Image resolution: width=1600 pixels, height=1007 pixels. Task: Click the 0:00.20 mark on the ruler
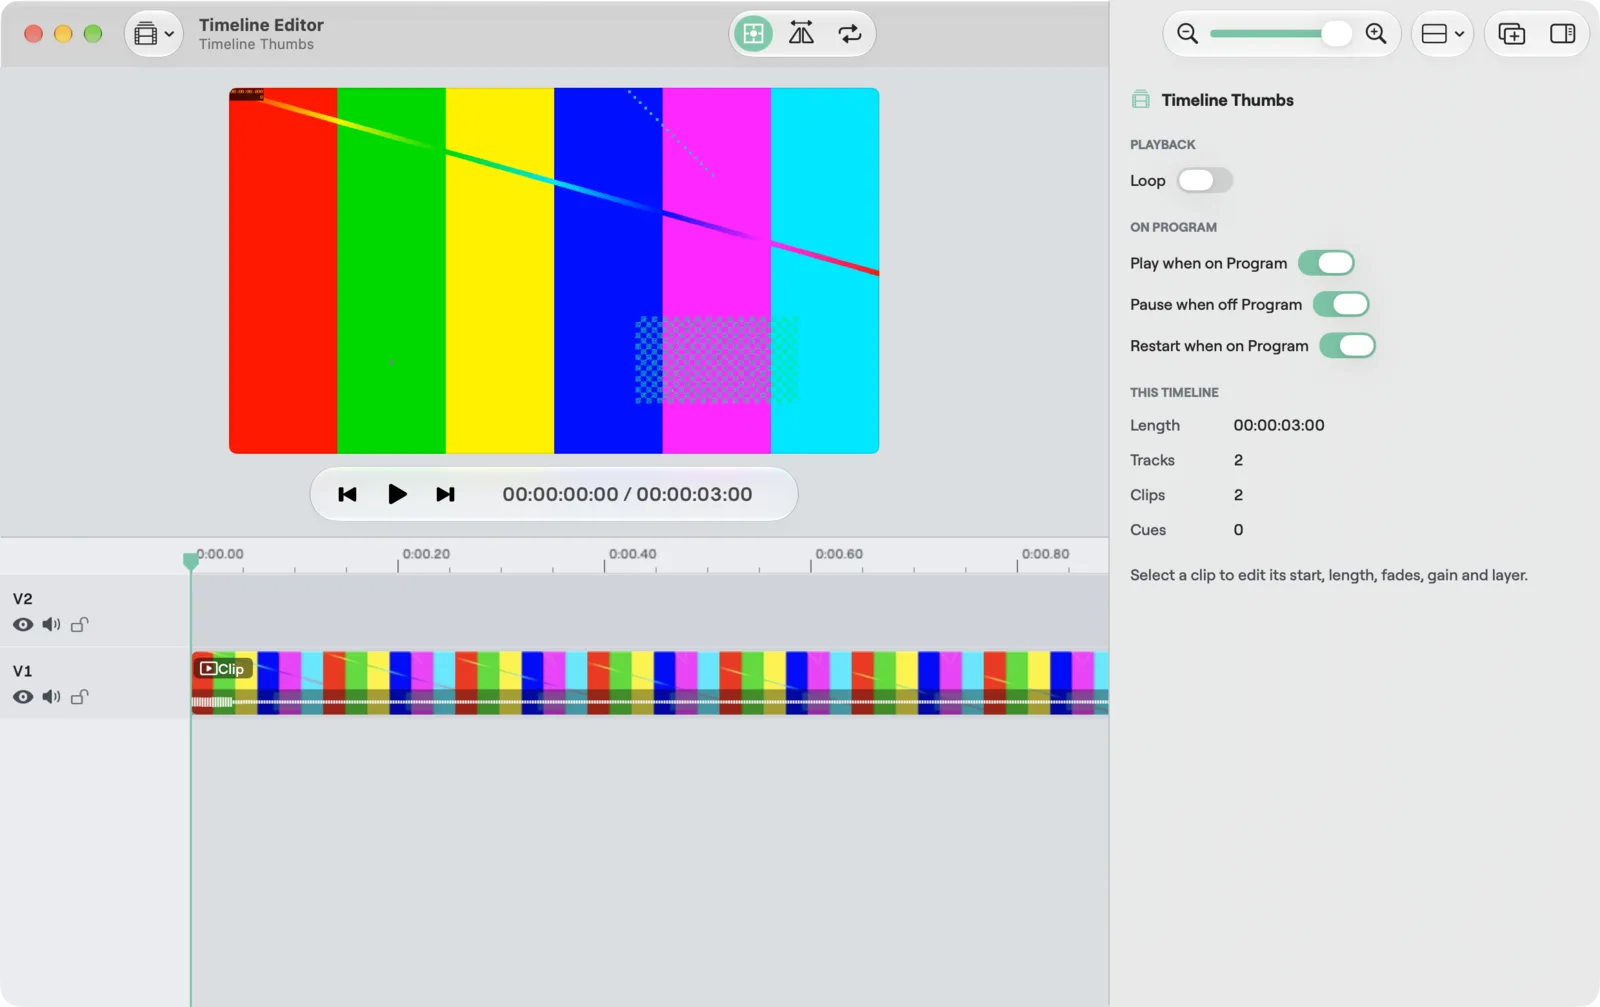point(426,554)
